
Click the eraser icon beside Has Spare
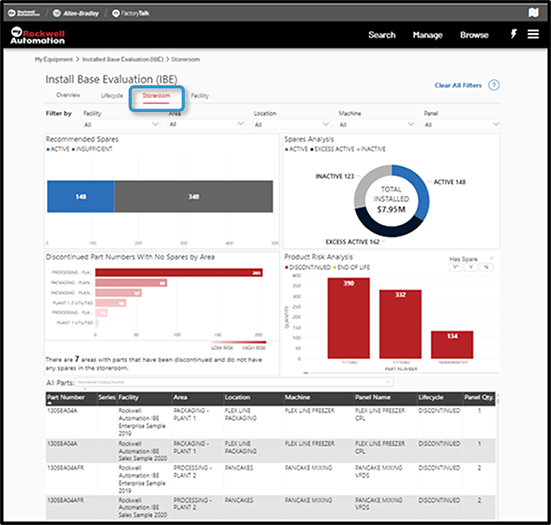click(491, 259)
